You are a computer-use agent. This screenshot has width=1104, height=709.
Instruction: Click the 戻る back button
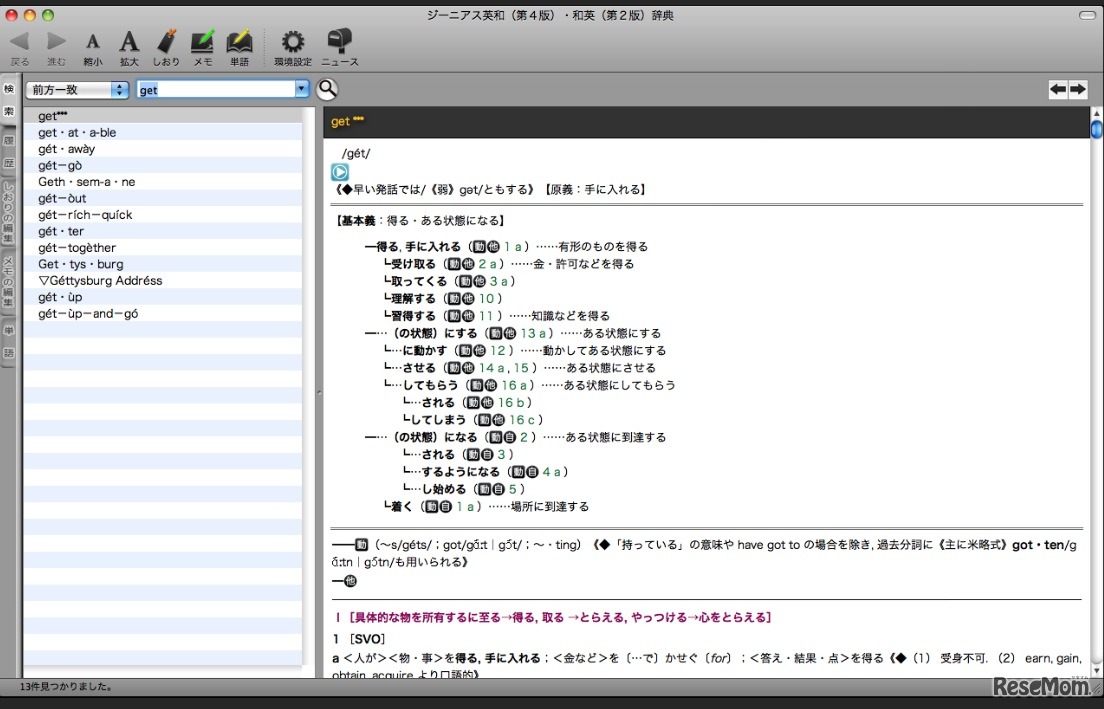coord(19,42)
